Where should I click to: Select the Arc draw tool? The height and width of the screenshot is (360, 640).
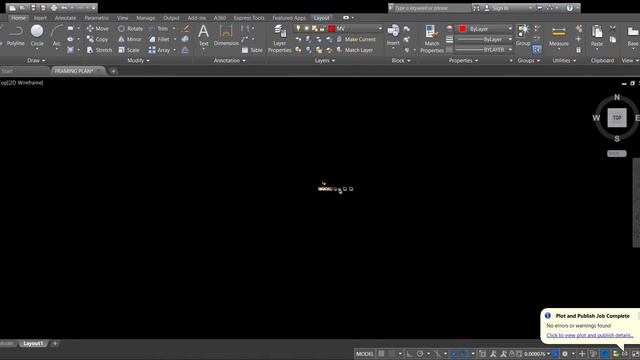[57, 36]
